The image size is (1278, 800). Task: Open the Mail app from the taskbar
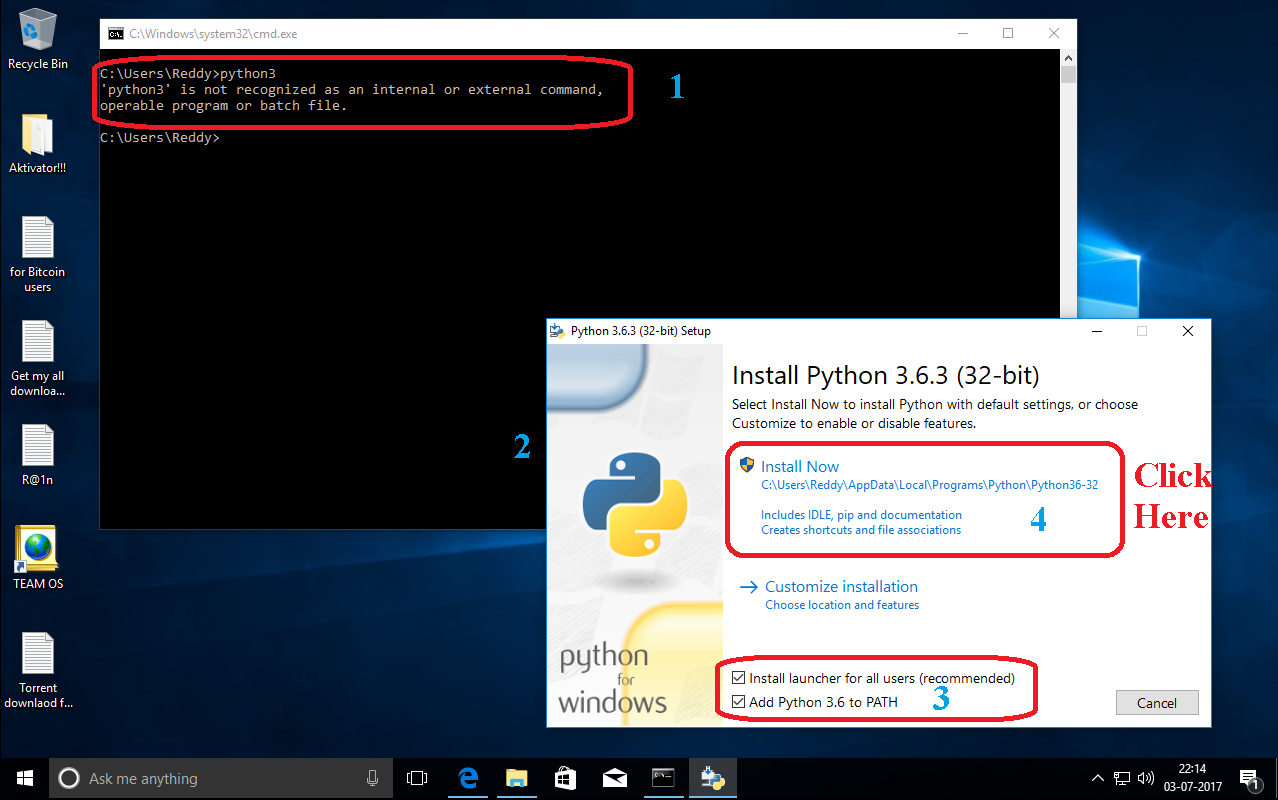click(614, 777)
